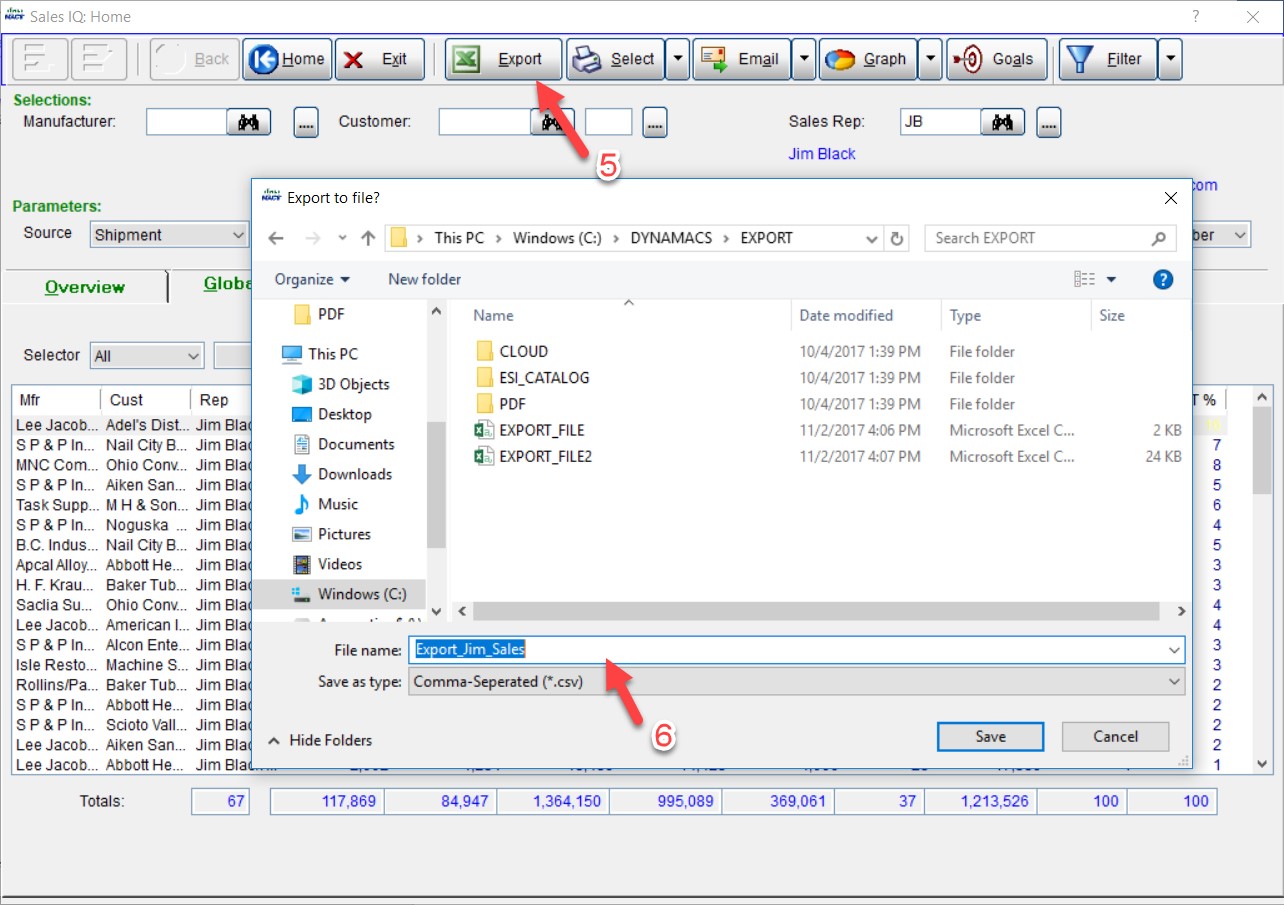Click the Manufacturer binoculars search icon
The width and height of the screenshot is (1284, 905).
click(x=249, y=122)
